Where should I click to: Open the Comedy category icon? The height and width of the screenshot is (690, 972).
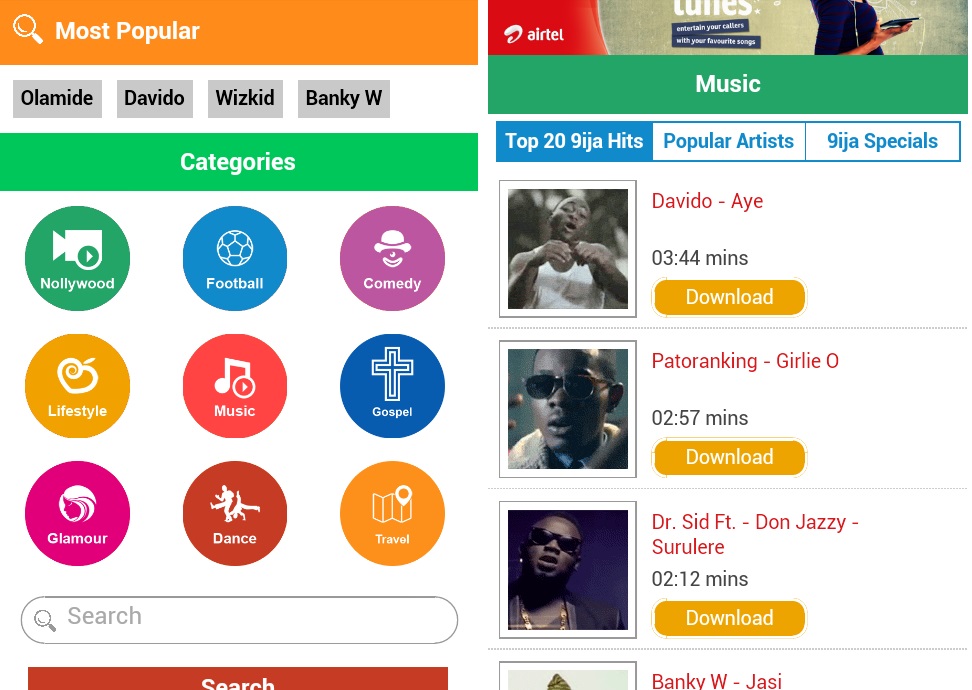(392, 258)
